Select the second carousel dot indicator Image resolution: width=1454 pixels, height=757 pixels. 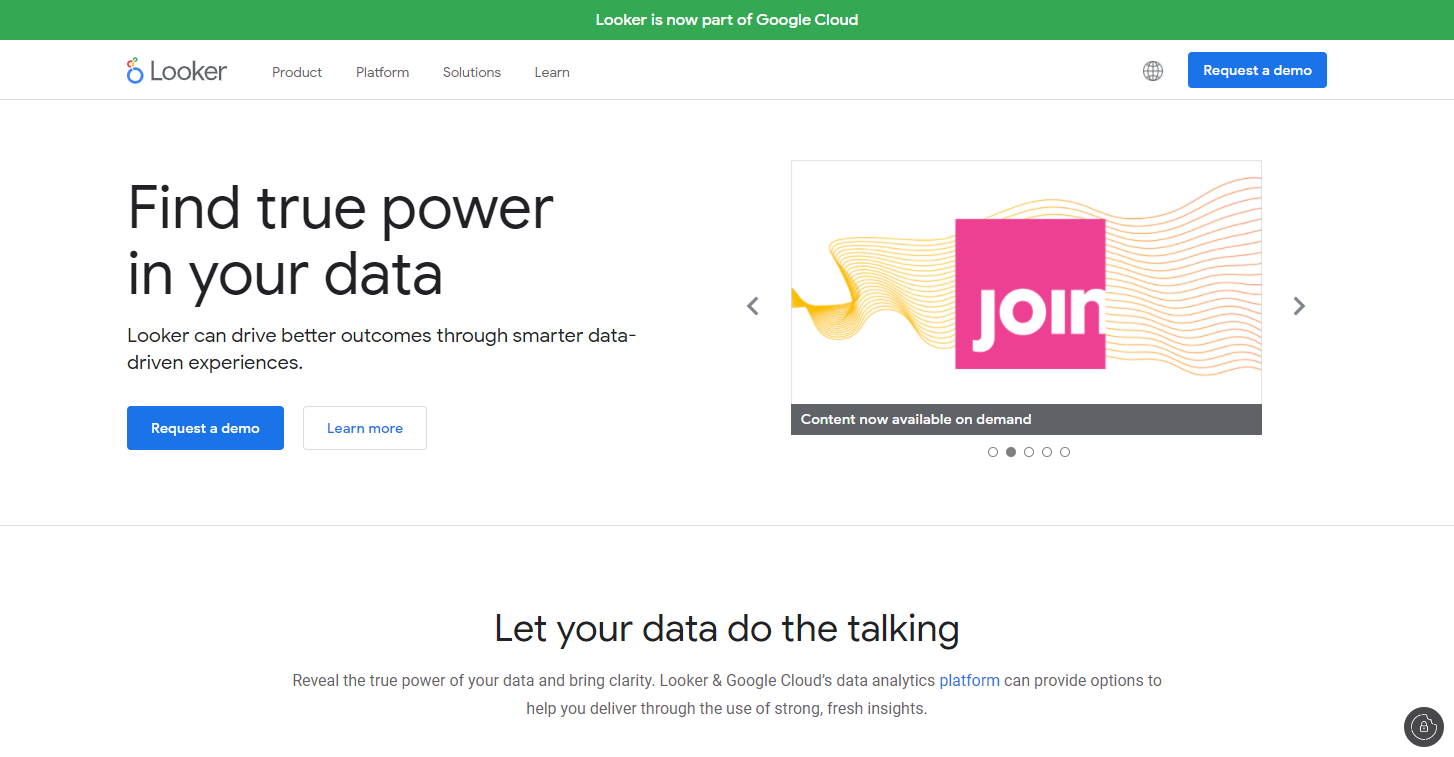click(x=1011, y=452)
